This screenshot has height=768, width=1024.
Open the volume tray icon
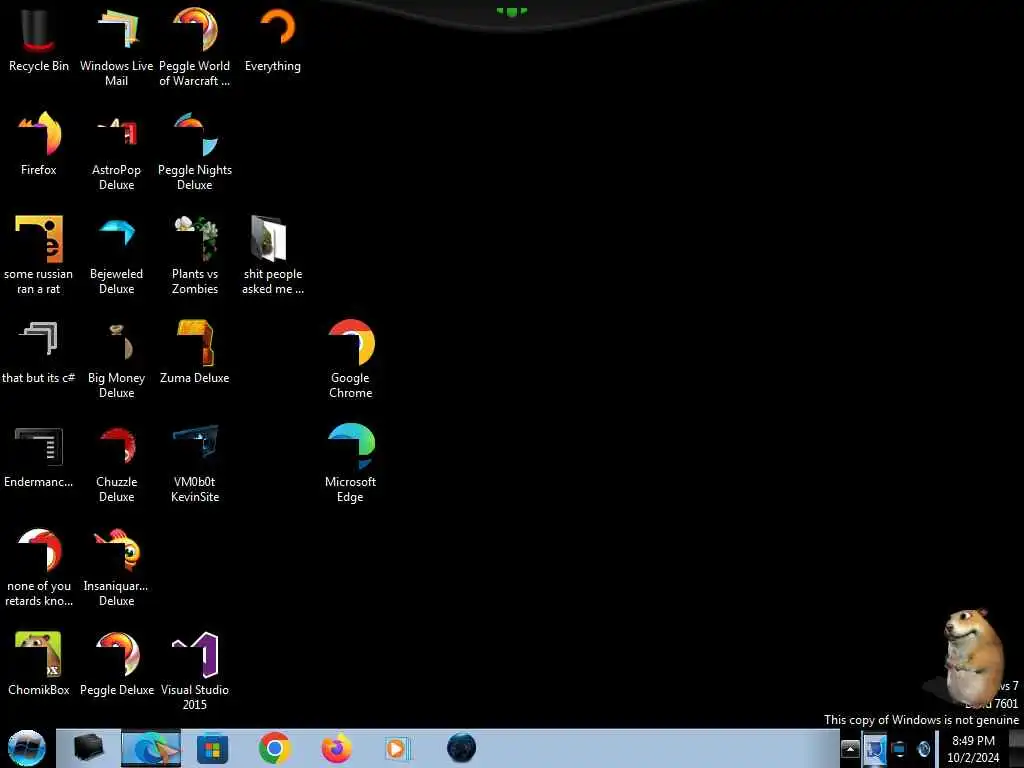(923, 749)
